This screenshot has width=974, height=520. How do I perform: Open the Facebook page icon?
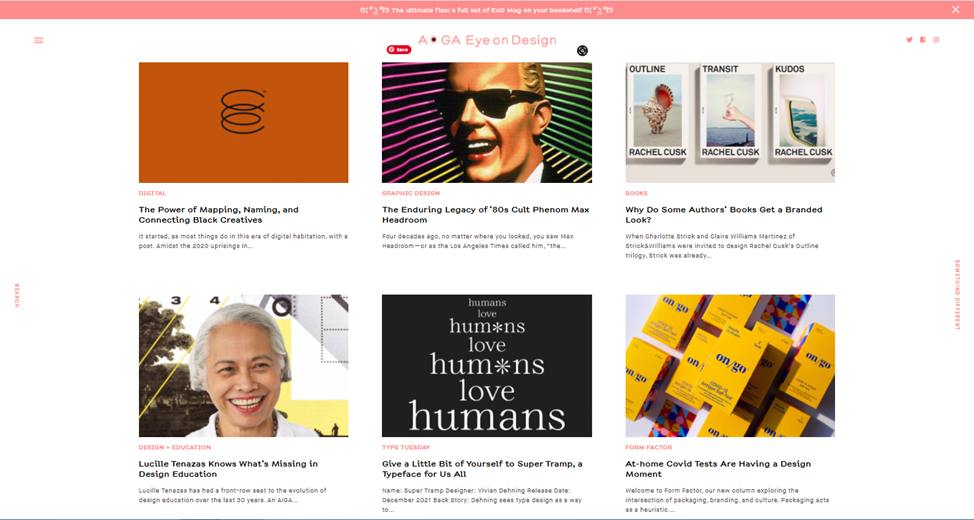pyautogui.click(x=922, y=40)
